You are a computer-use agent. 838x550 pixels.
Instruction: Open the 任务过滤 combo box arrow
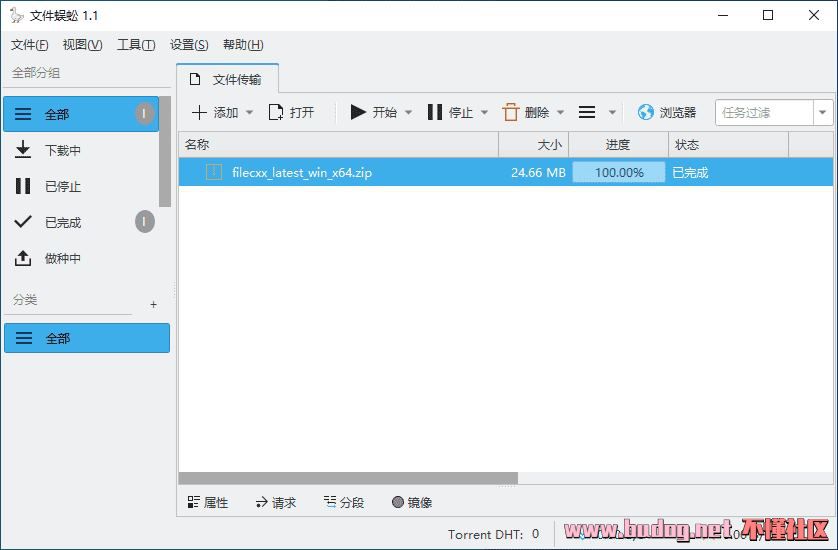coord(823,113)
